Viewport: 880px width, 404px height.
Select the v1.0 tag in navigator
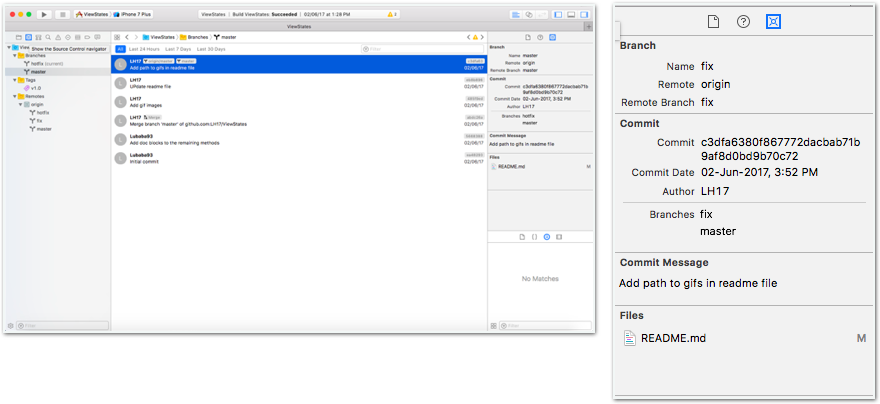[58, 88]
